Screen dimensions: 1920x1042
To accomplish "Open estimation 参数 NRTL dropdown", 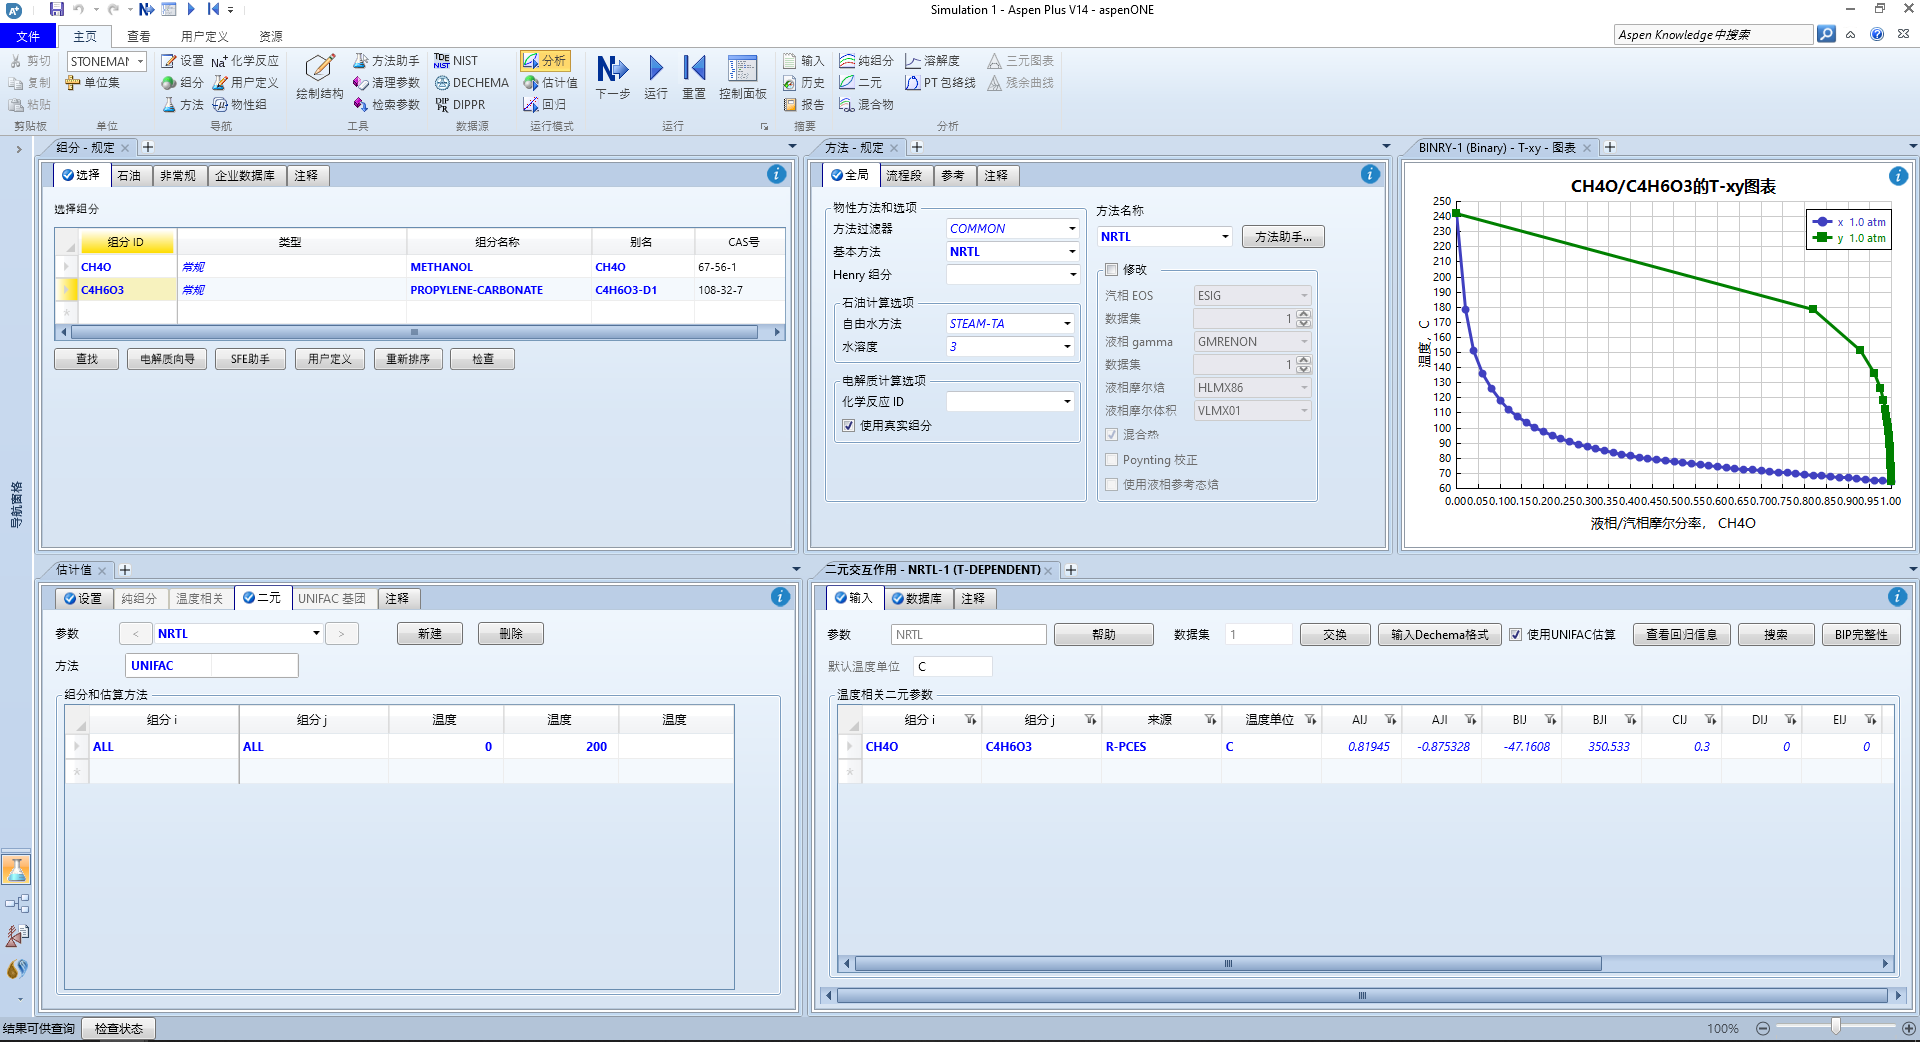I will tap(316, 634).
